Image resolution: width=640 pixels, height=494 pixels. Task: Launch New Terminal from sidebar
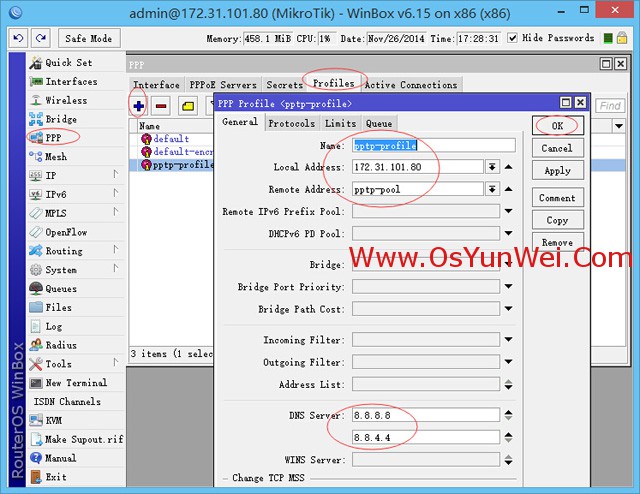(76, 383)
